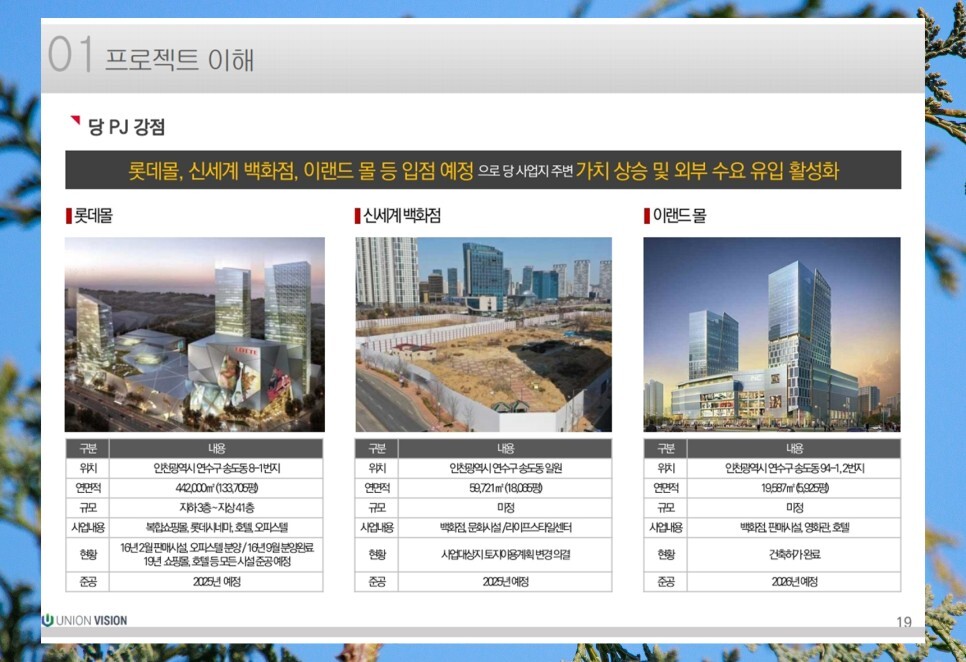Click '2025년 예정' in the 롯데몰 table
Viewport: 966px width, 662px height.
tap(216, 582)
